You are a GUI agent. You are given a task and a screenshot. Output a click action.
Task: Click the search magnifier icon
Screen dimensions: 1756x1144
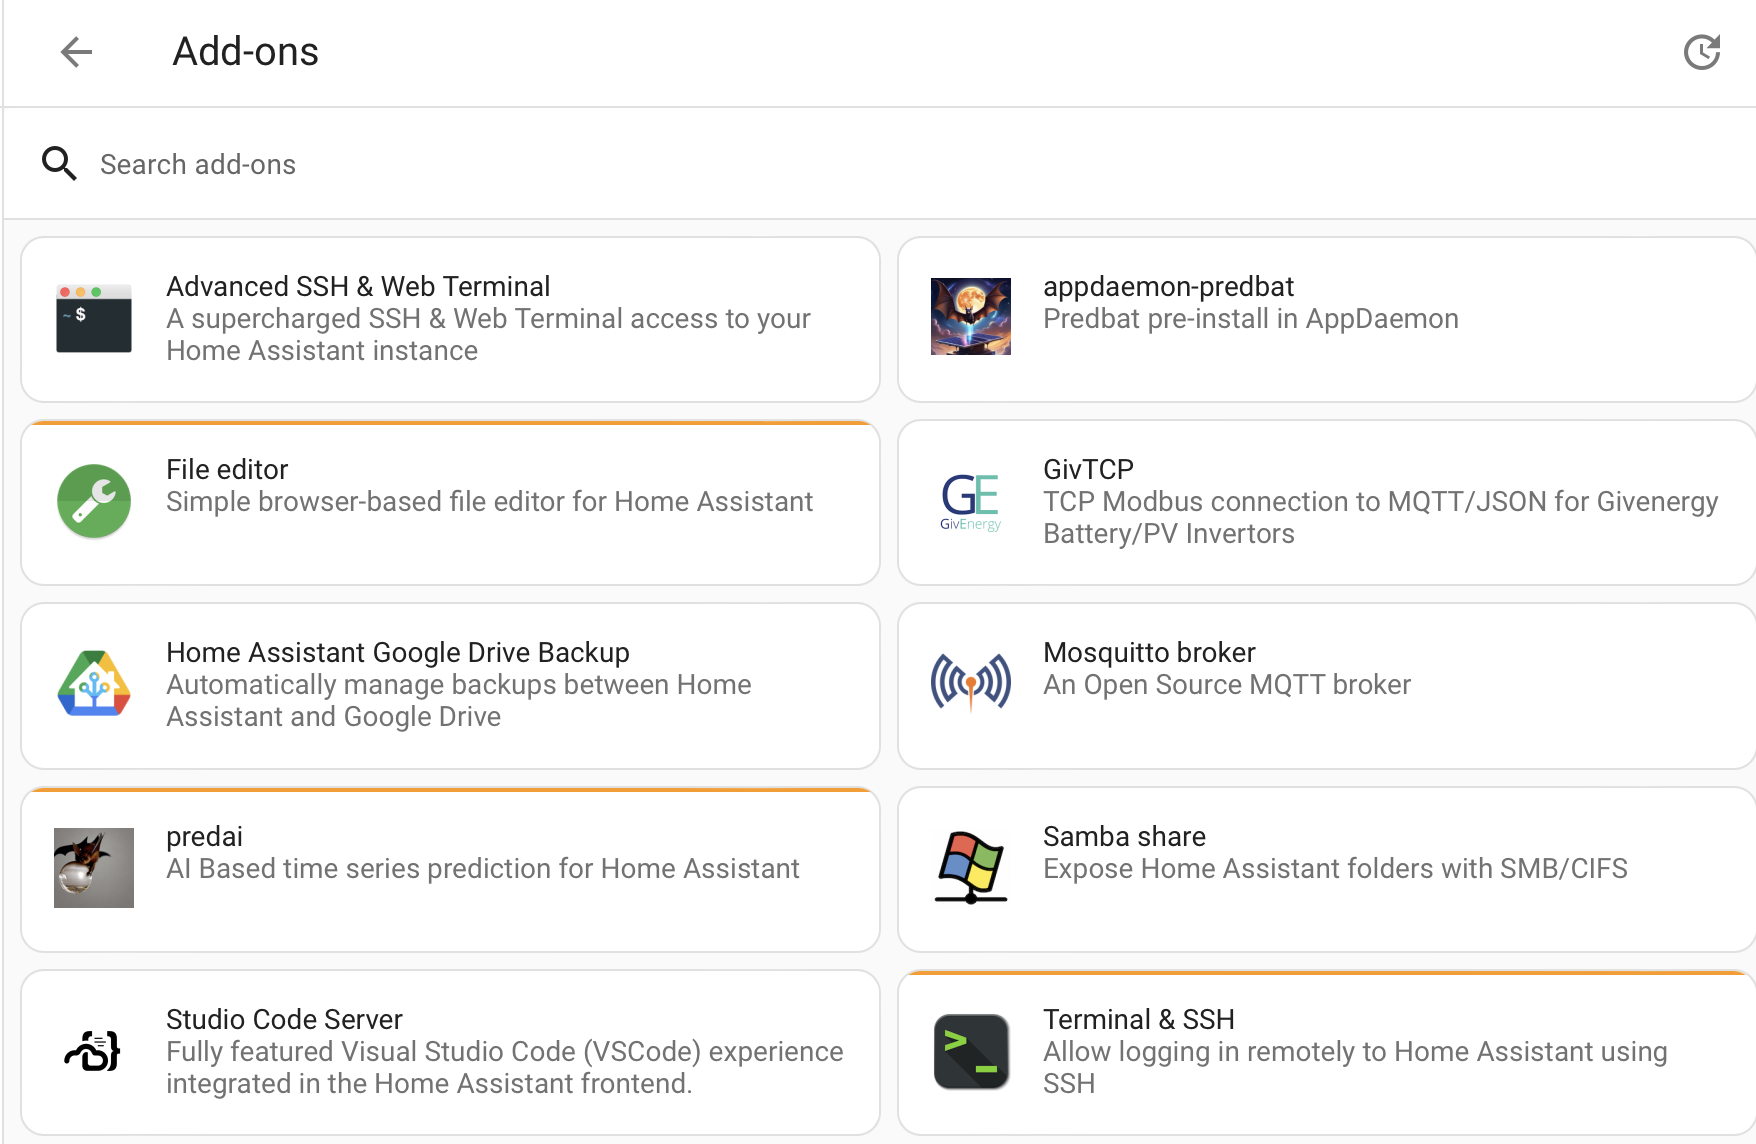[59, 164]
